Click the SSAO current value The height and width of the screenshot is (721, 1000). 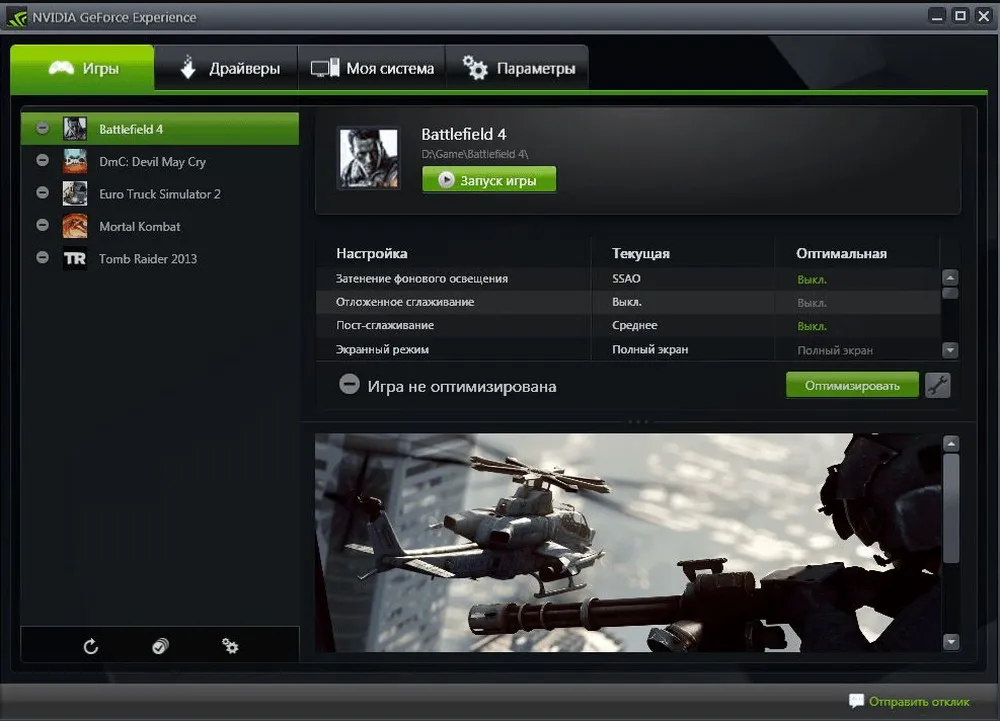[x=626, y=279]
